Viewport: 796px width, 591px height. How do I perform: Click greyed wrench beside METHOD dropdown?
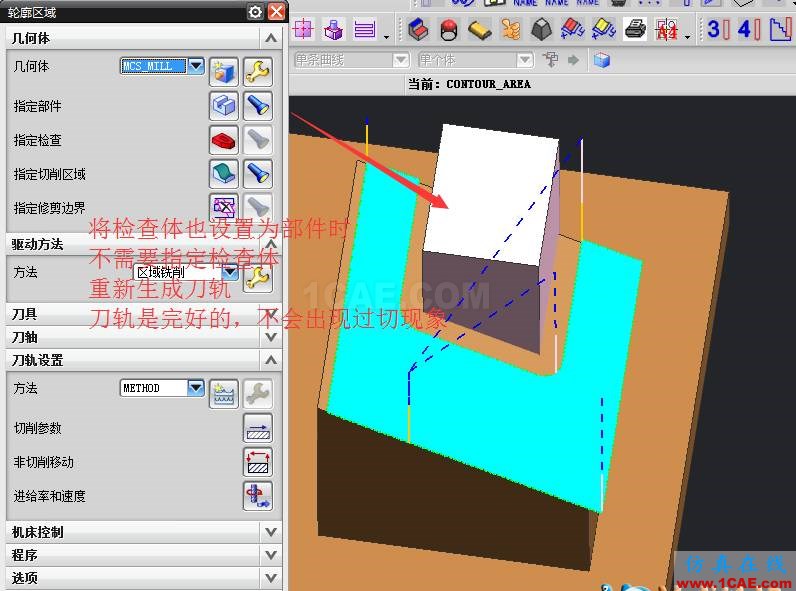coord(258,393)
